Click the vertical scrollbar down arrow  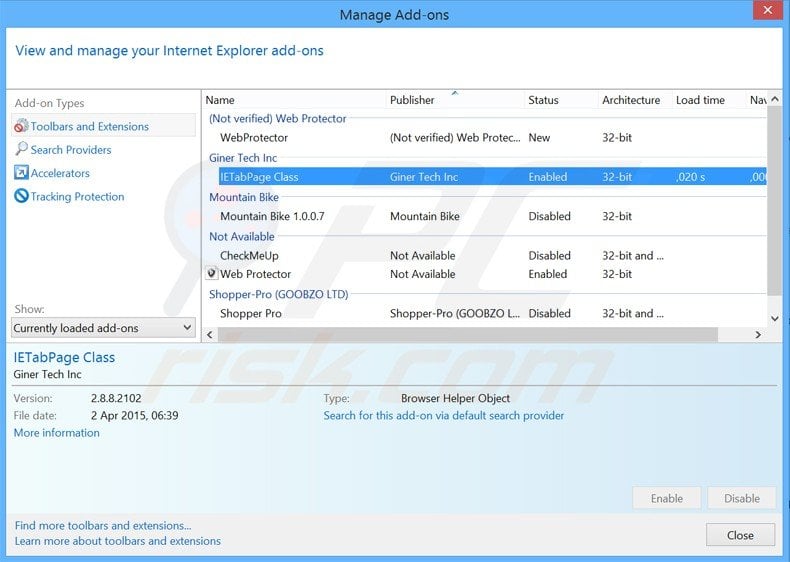click(x=775, y=319)
